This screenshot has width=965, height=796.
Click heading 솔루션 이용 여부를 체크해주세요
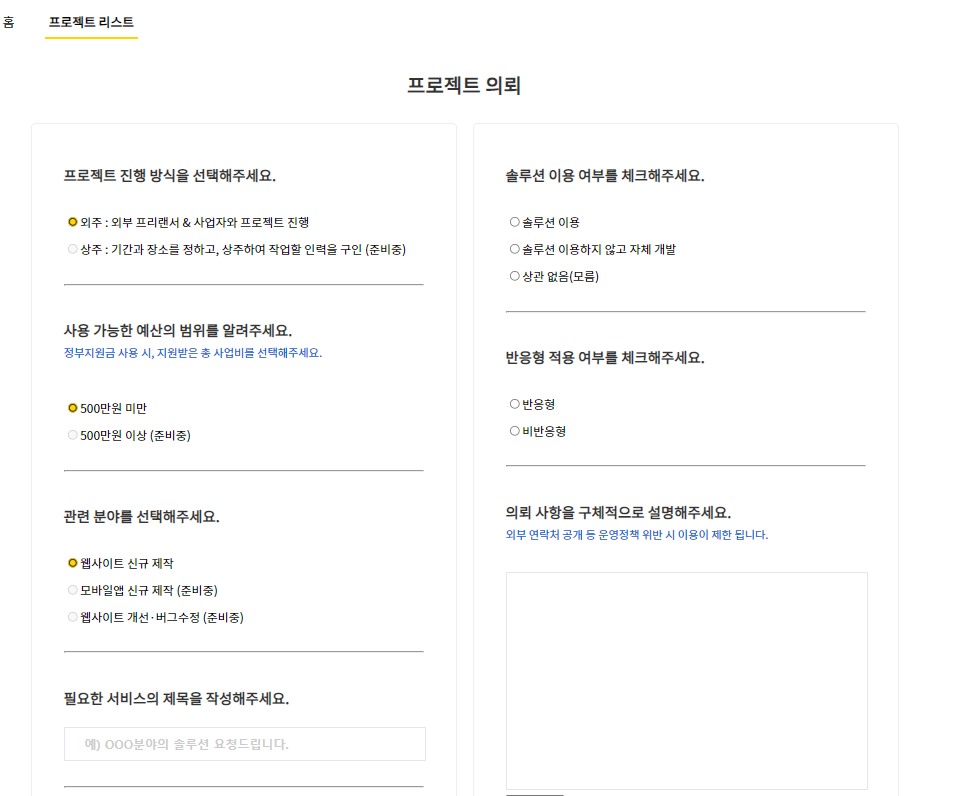click(605, 175)
